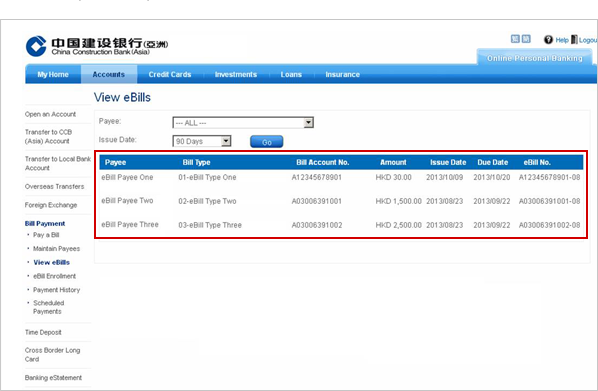The width and height of the screenshot is (598, 391).
Task: Open eBill Enrollment in the sidebar
Action: [55, 276]
